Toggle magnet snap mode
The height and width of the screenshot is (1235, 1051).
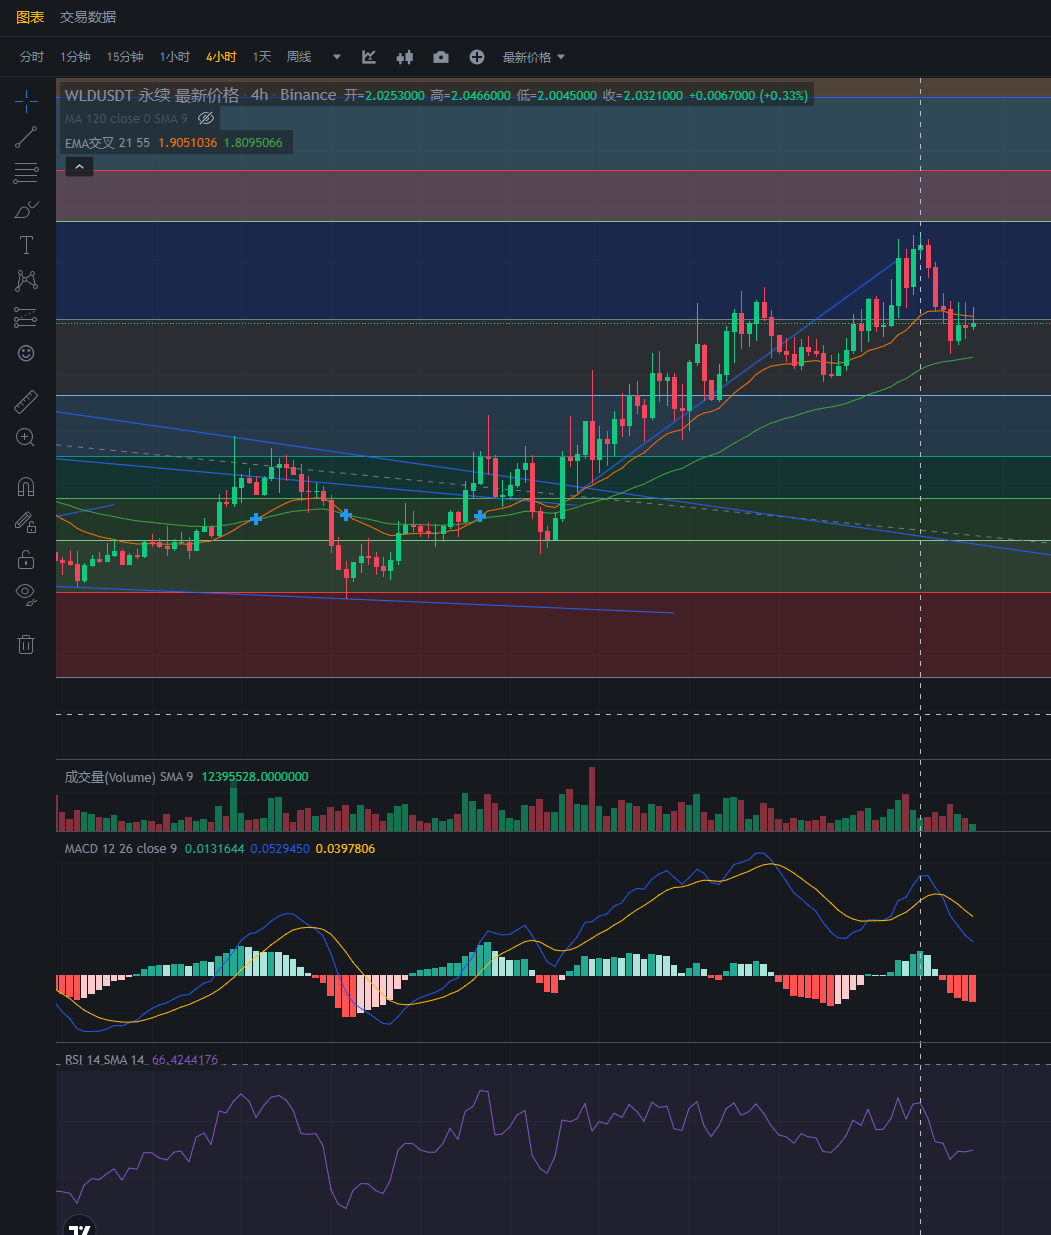[26, 487]
